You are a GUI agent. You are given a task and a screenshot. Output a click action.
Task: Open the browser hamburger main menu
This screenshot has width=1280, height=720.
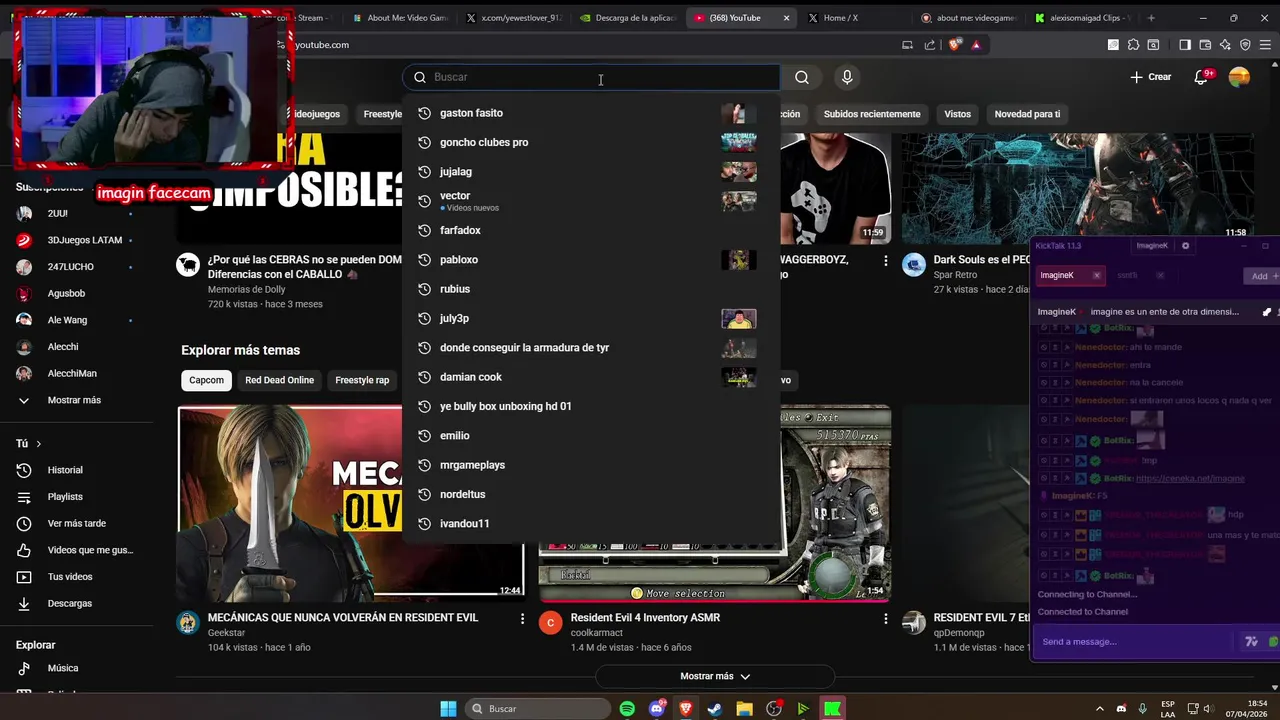click(x=1265, y=44)
